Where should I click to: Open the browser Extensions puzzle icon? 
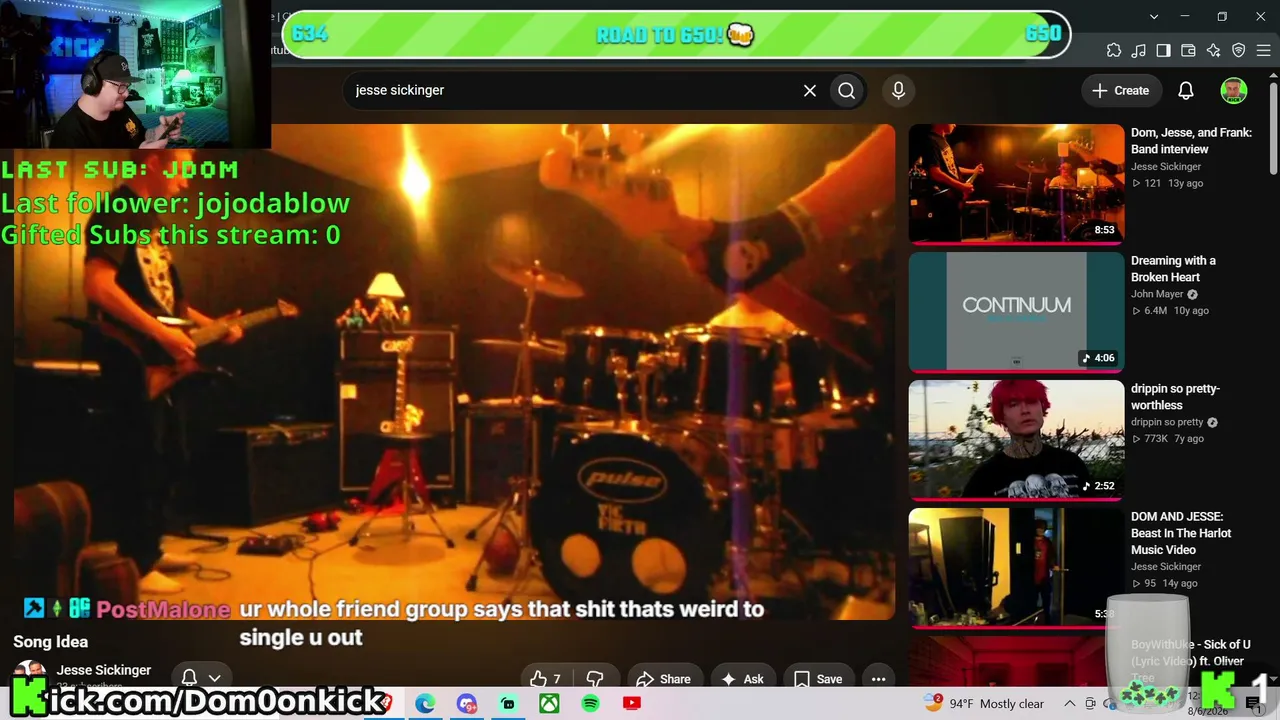click(1114, 51)
